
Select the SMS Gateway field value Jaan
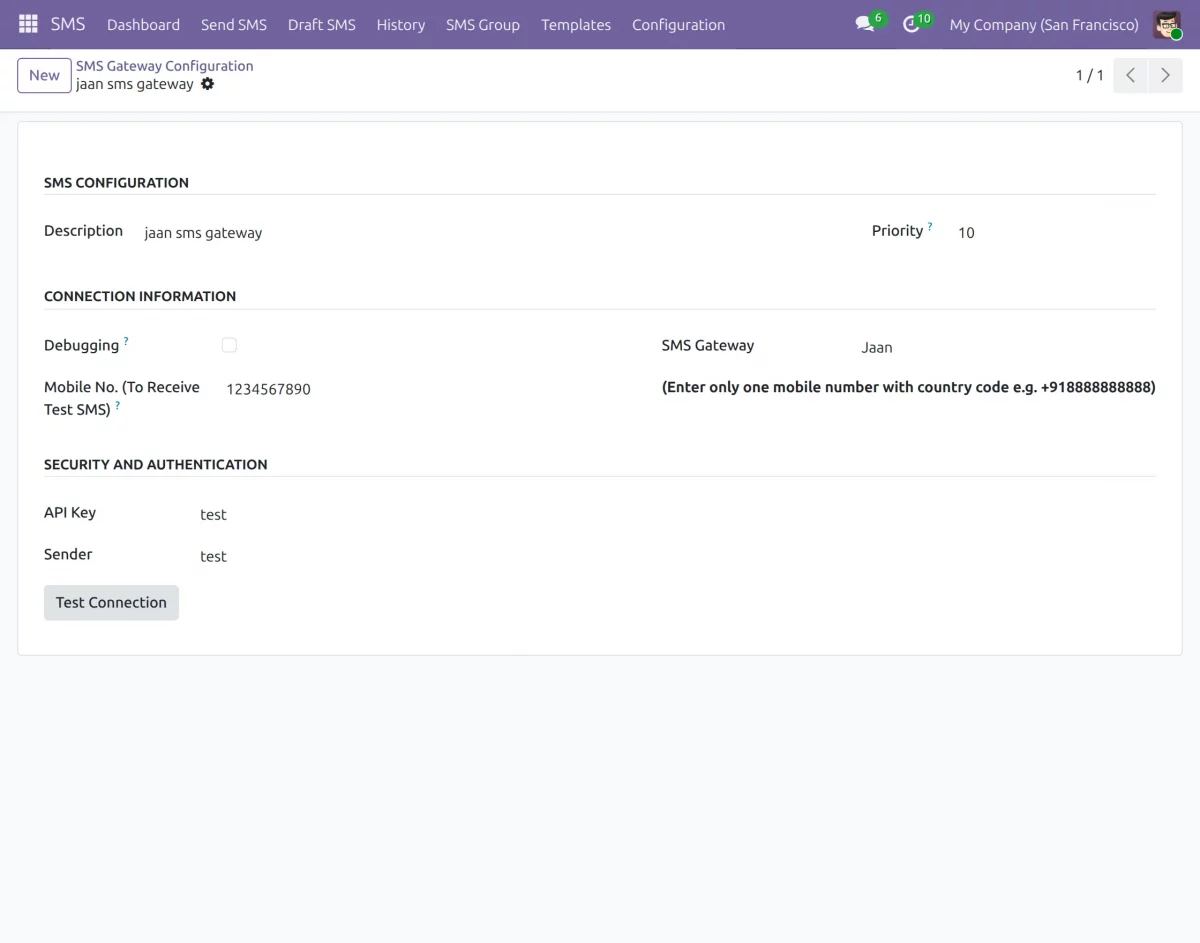[876, 347]
